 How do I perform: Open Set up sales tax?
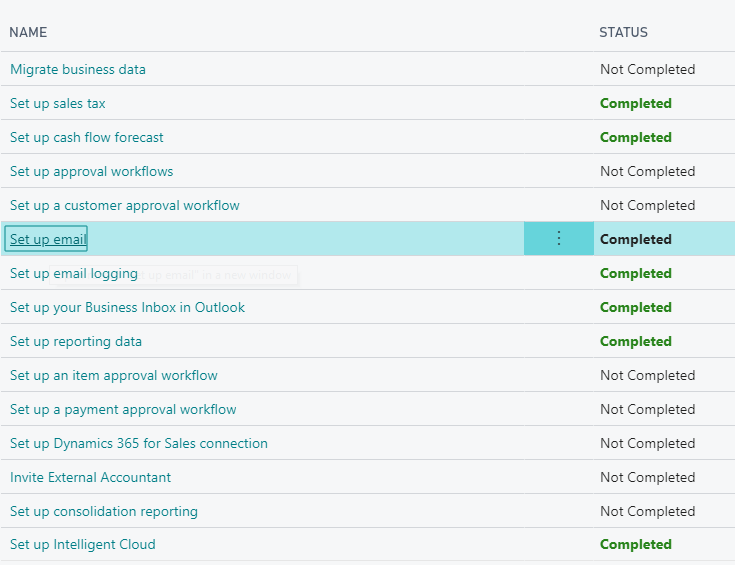click(58, 104)
